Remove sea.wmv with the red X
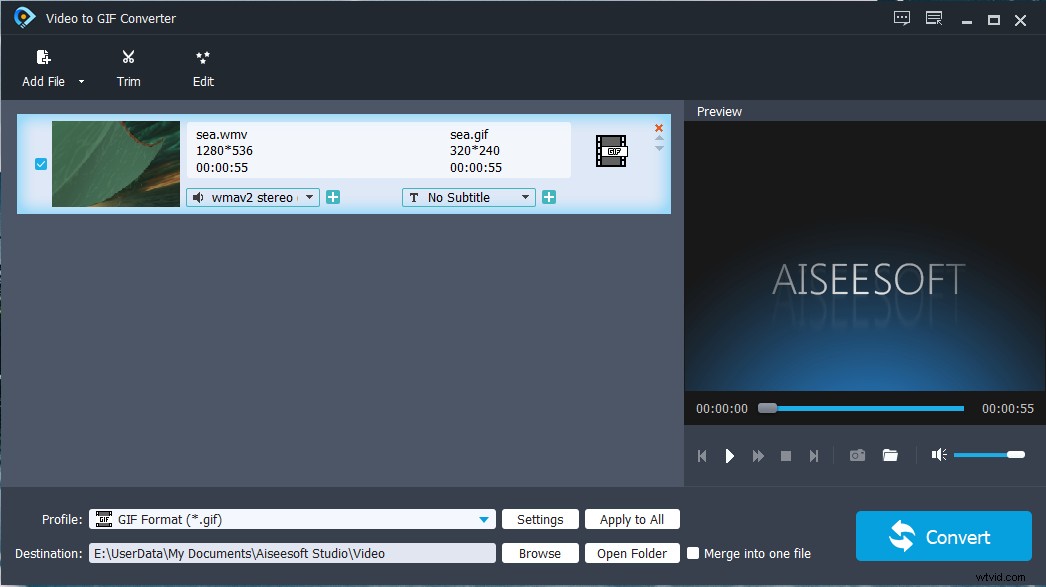Viewport: 1046px width, 587px height. (x=658, y=128)
